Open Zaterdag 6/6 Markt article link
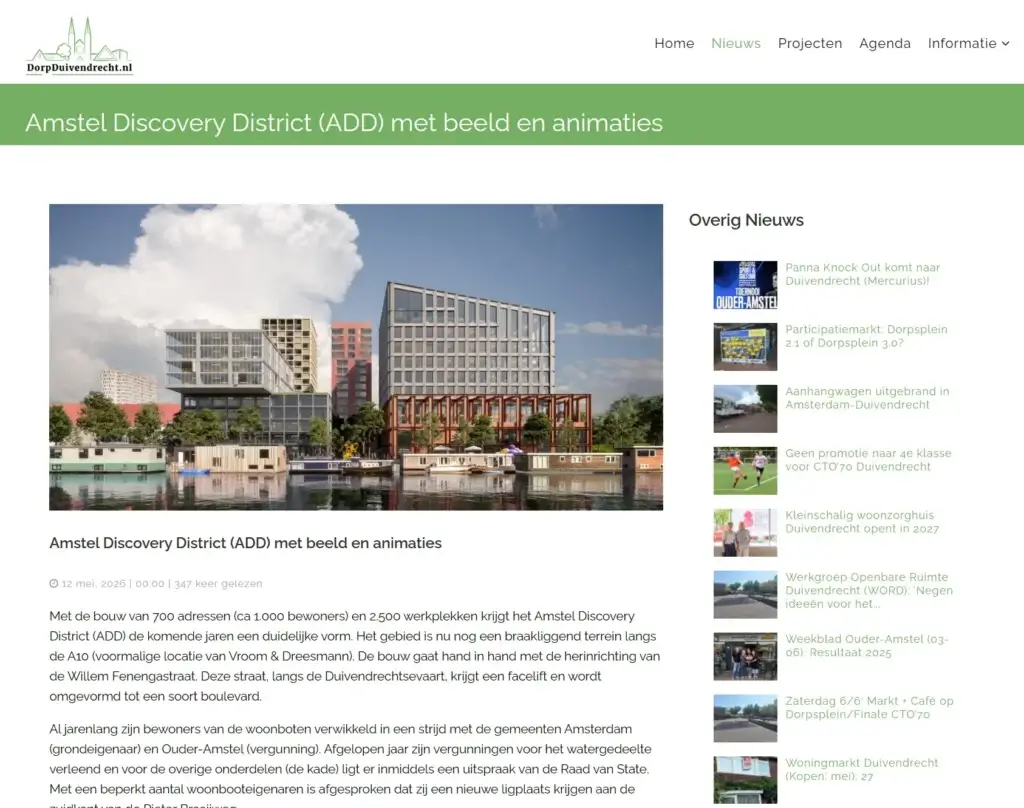Viewport: 1024px width, 808px height. pos(869,707)
